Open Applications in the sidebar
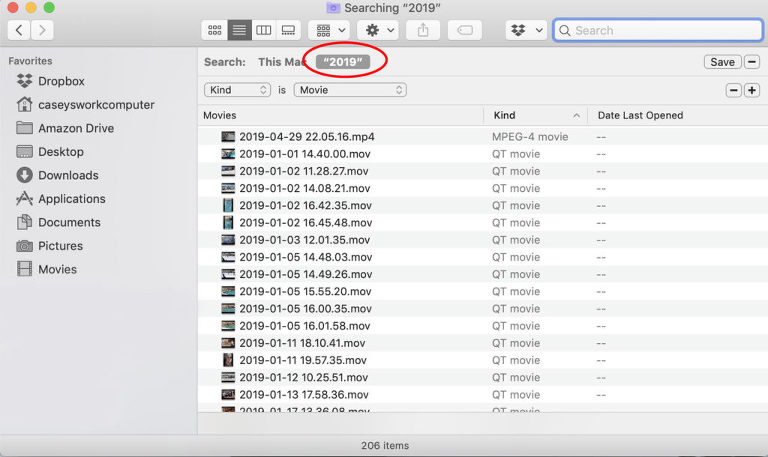Image resolution: width=768 pixels, height=457 pixels. pyautogui.click(x=72, y=199)
